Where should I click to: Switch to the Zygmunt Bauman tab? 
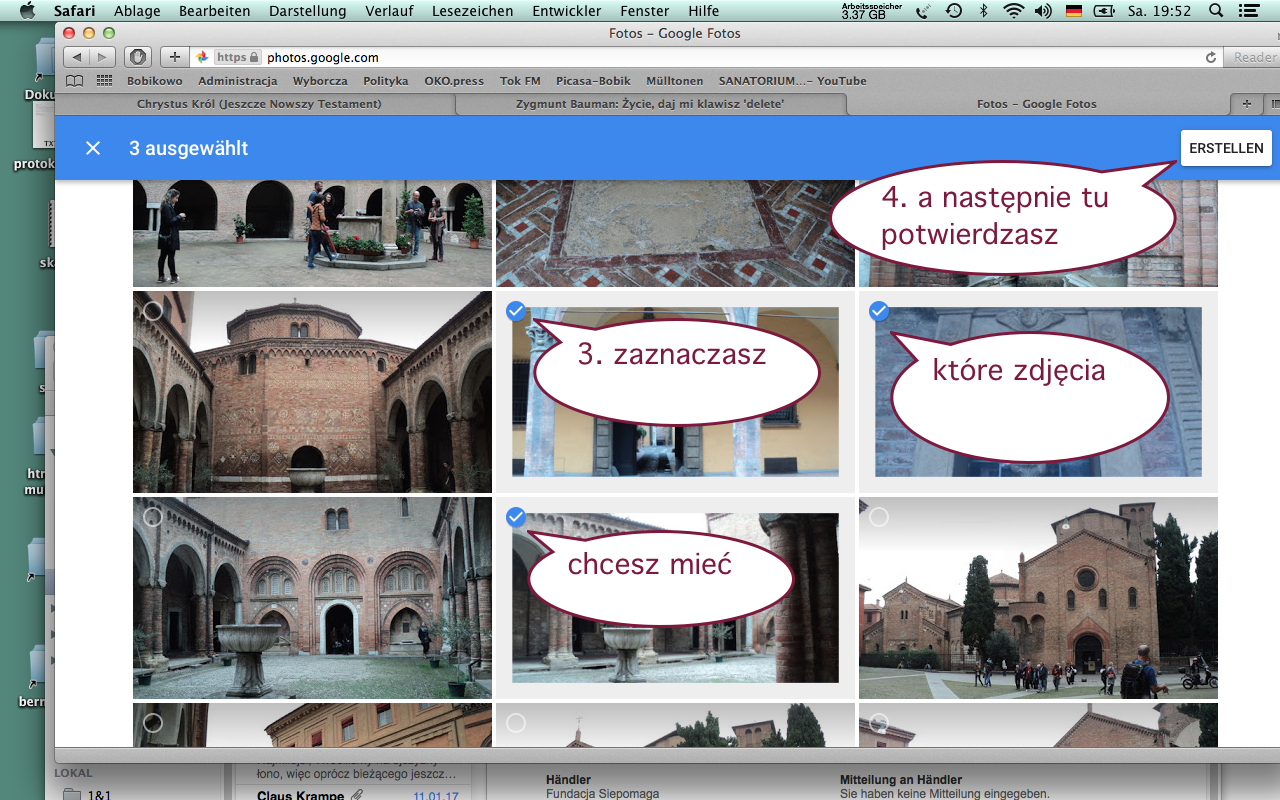click(x=650, y=104)
